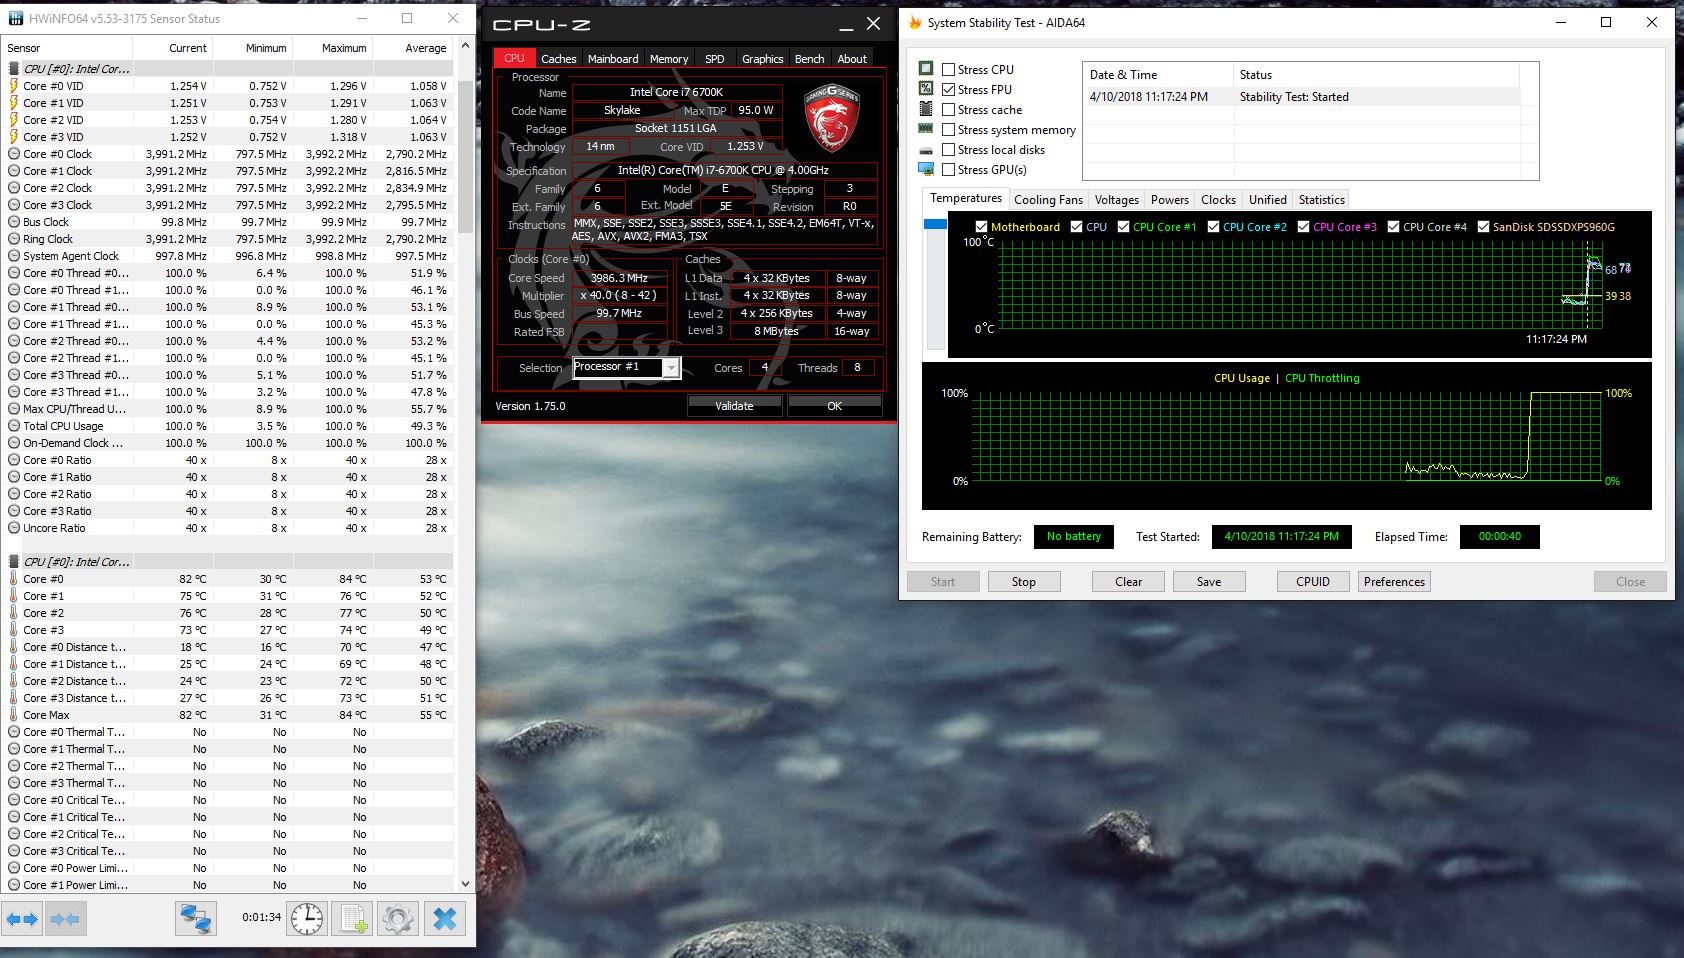
Task: Click first CPU [#0] group header chip icon
Action: point(14,69)
